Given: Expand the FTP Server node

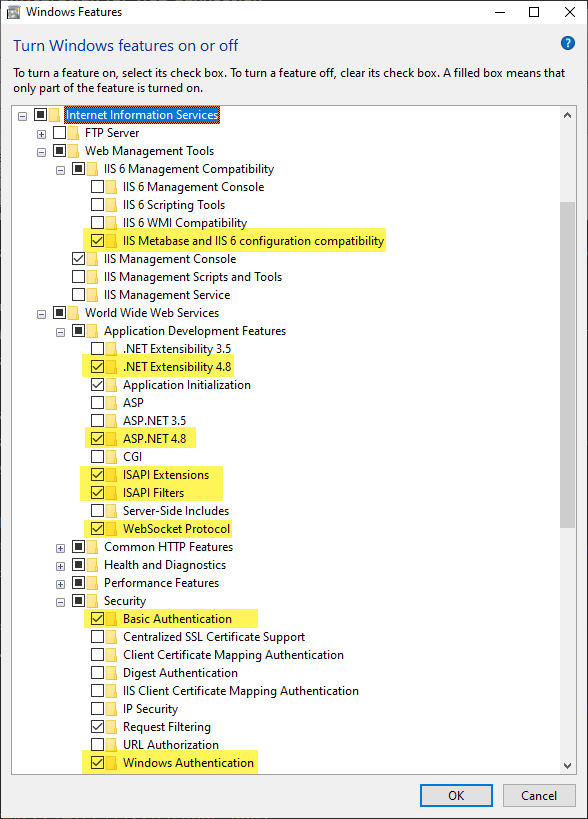Looking at the screenshot, I should pyautogui.click(x=41, y=134).
